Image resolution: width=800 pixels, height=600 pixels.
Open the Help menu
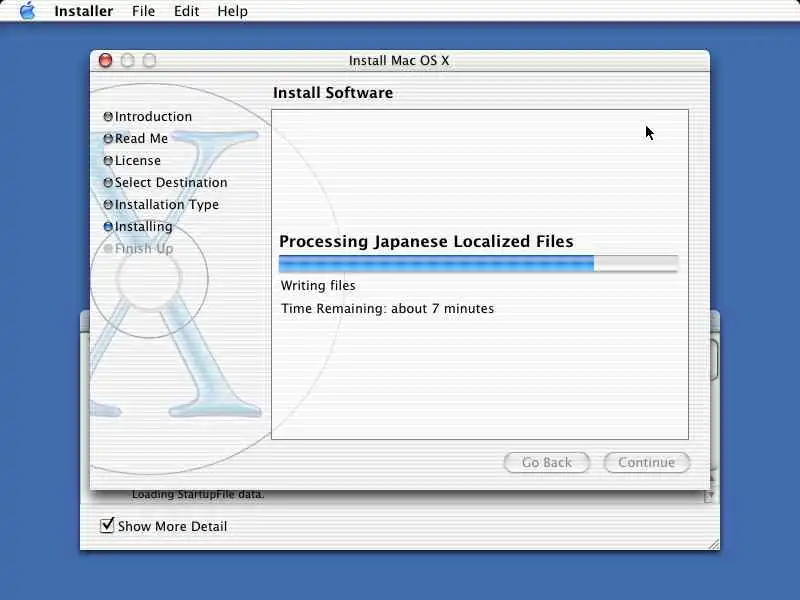tap(232, 11)
